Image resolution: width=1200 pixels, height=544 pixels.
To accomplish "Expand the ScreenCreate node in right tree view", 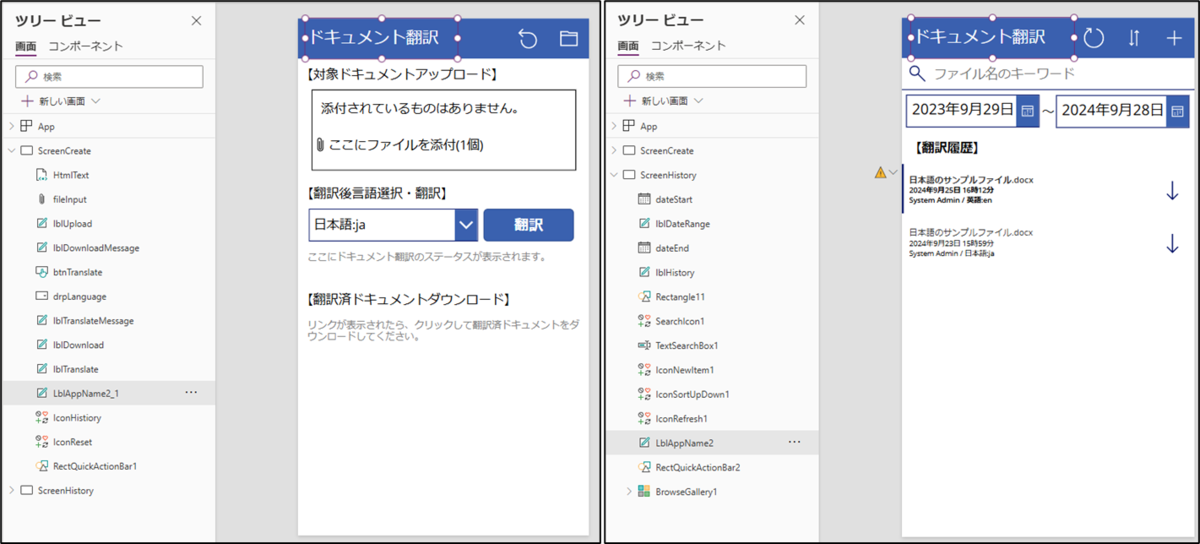I will pos(613,151).
